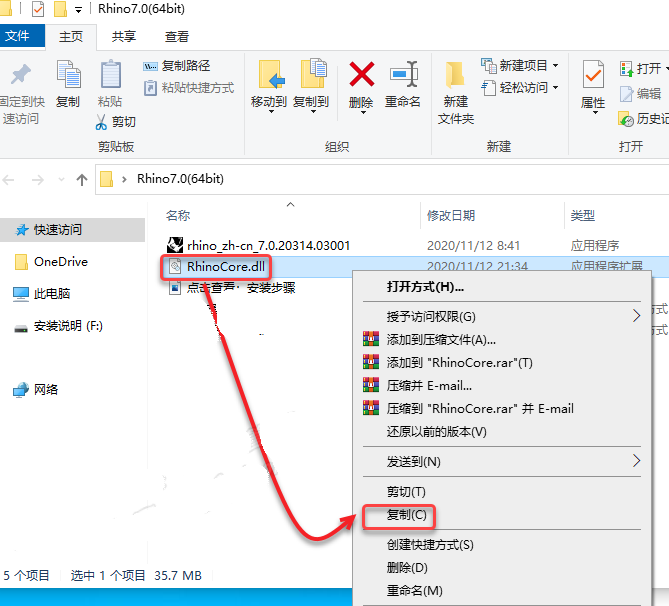This screenshot has height=606, width=669.
Task: Sort by the Type (类型) column header
Action: point(582,216)
